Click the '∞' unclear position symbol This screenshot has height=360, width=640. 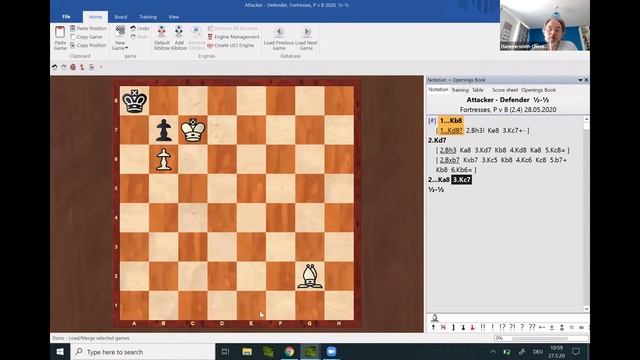coord(581,327)
